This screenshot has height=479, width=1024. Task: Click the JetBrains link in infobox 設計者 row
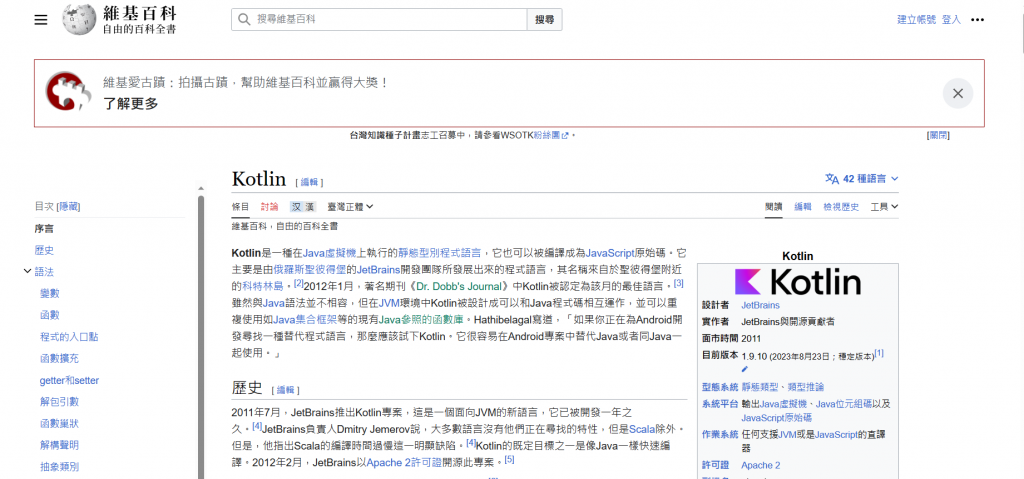pyautogui.click(x=760, y=305)
